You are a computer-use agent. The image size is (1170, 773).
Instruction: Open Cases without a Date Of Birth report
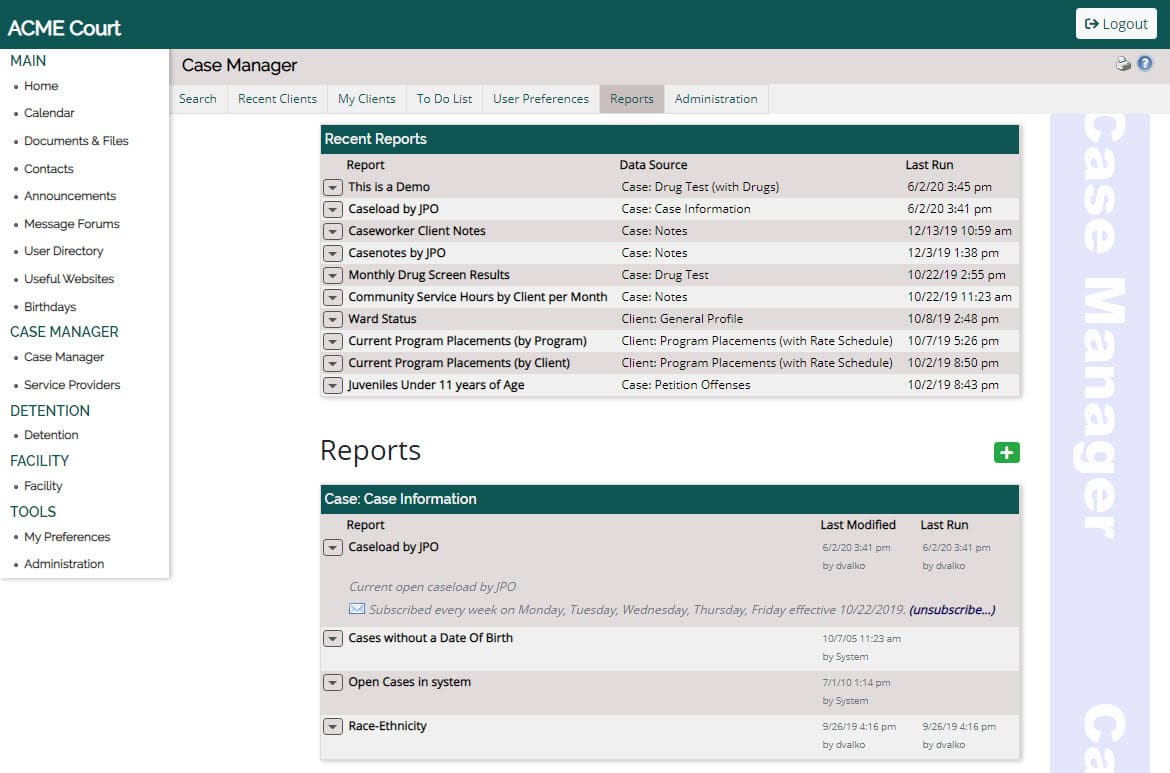[431, 638]
